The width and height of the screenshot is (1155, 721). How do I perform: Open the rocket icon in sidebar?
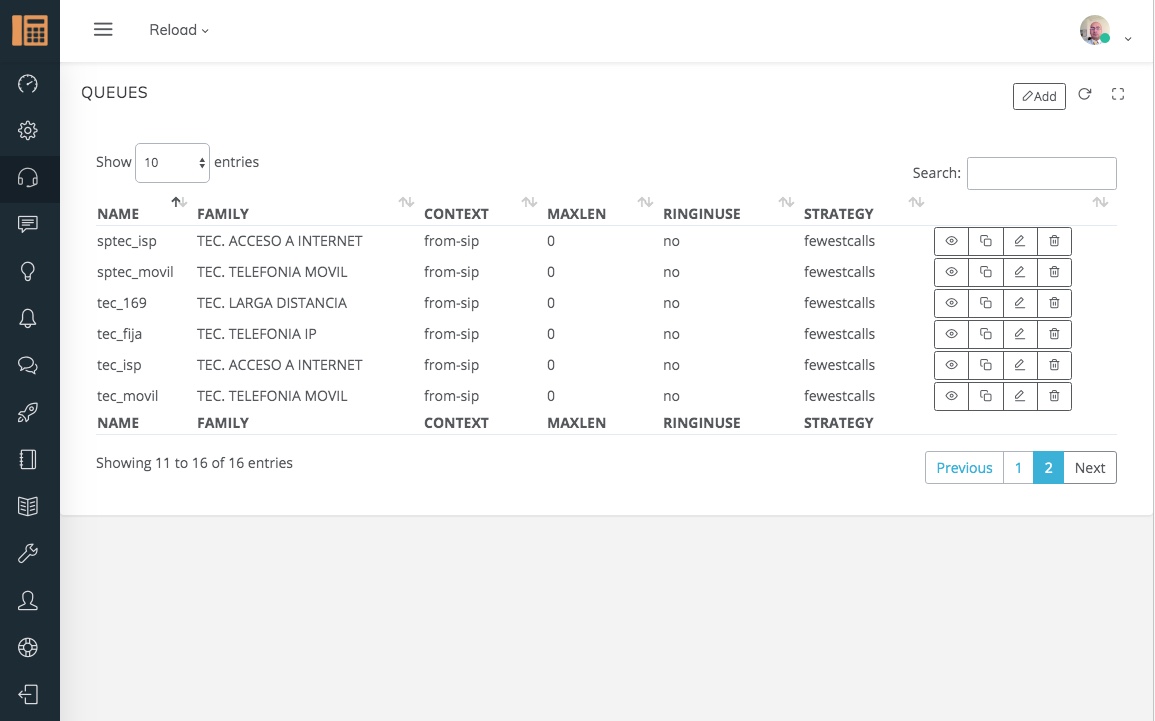(28, 412)
